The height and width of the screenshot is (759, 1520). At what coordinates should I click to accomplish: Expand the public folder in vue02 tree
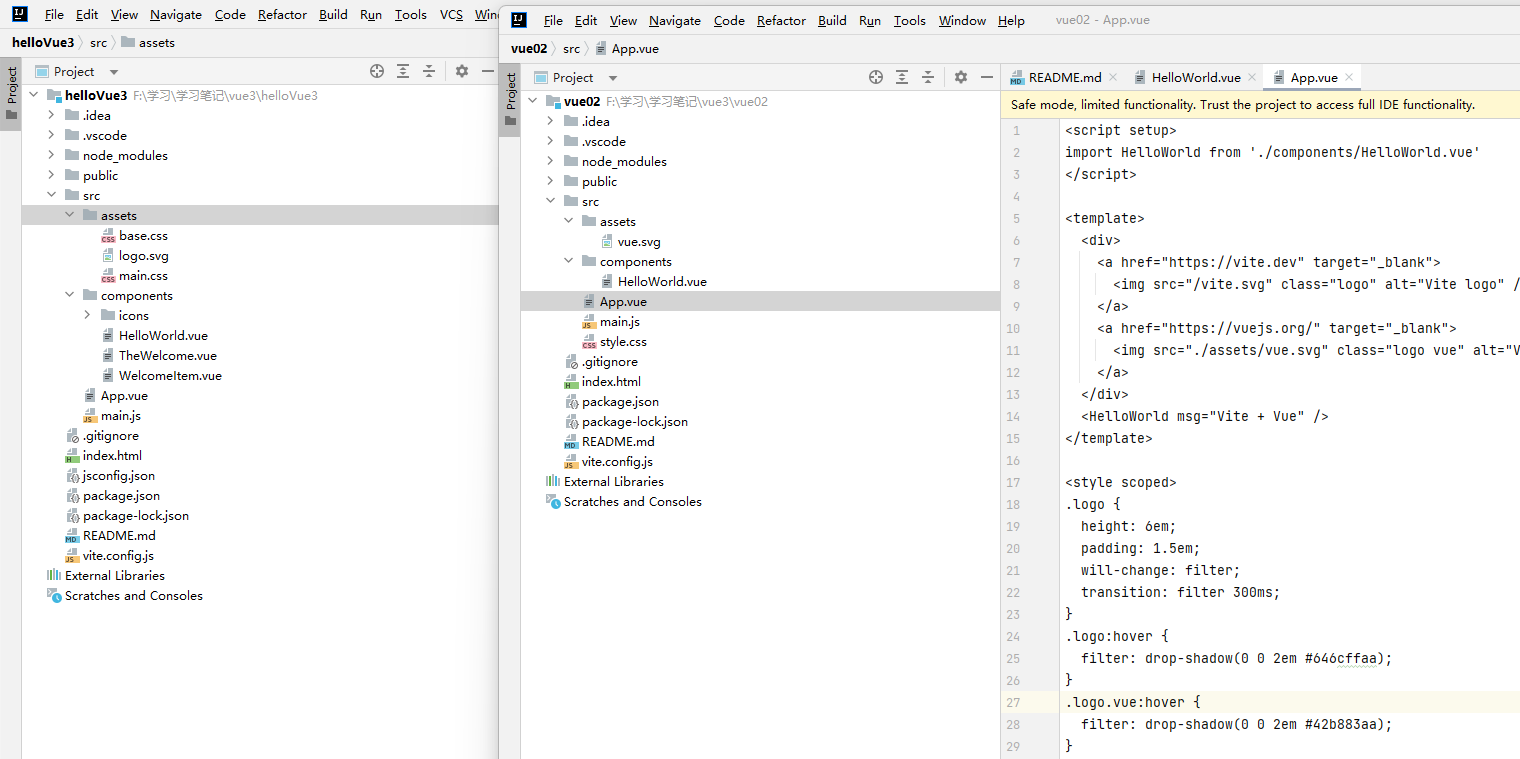[550, 181]
